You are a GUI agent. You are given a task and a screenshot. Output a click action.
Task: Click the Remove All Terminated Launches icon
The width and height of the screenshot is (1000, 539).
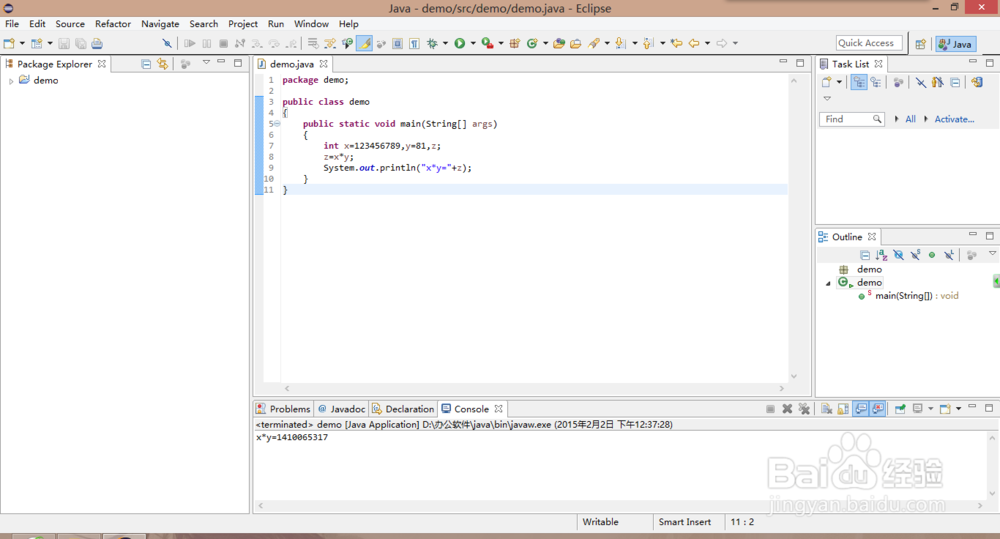(x=804, y=409)
